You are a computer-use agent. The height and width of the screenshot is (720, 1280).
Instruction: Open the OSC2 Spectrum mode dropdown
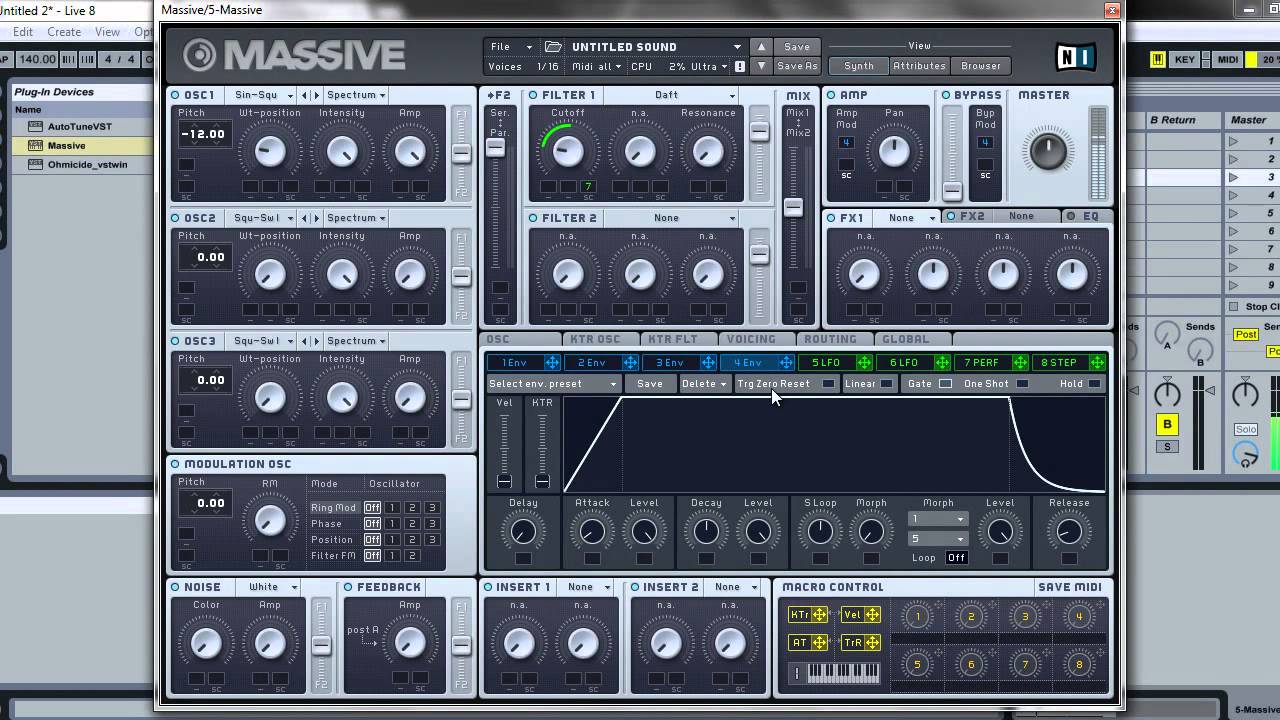[x=357, y=218]
